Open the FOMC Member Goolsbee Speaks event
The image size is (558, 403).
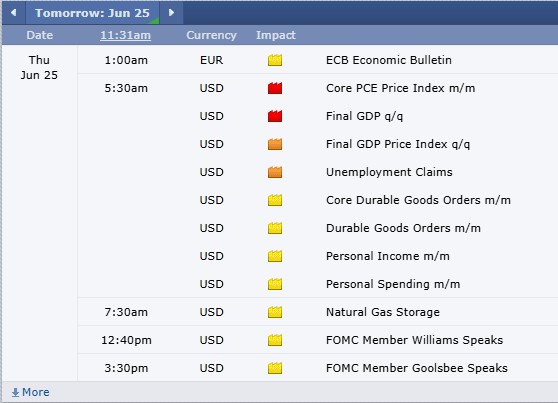coord(417,368)
